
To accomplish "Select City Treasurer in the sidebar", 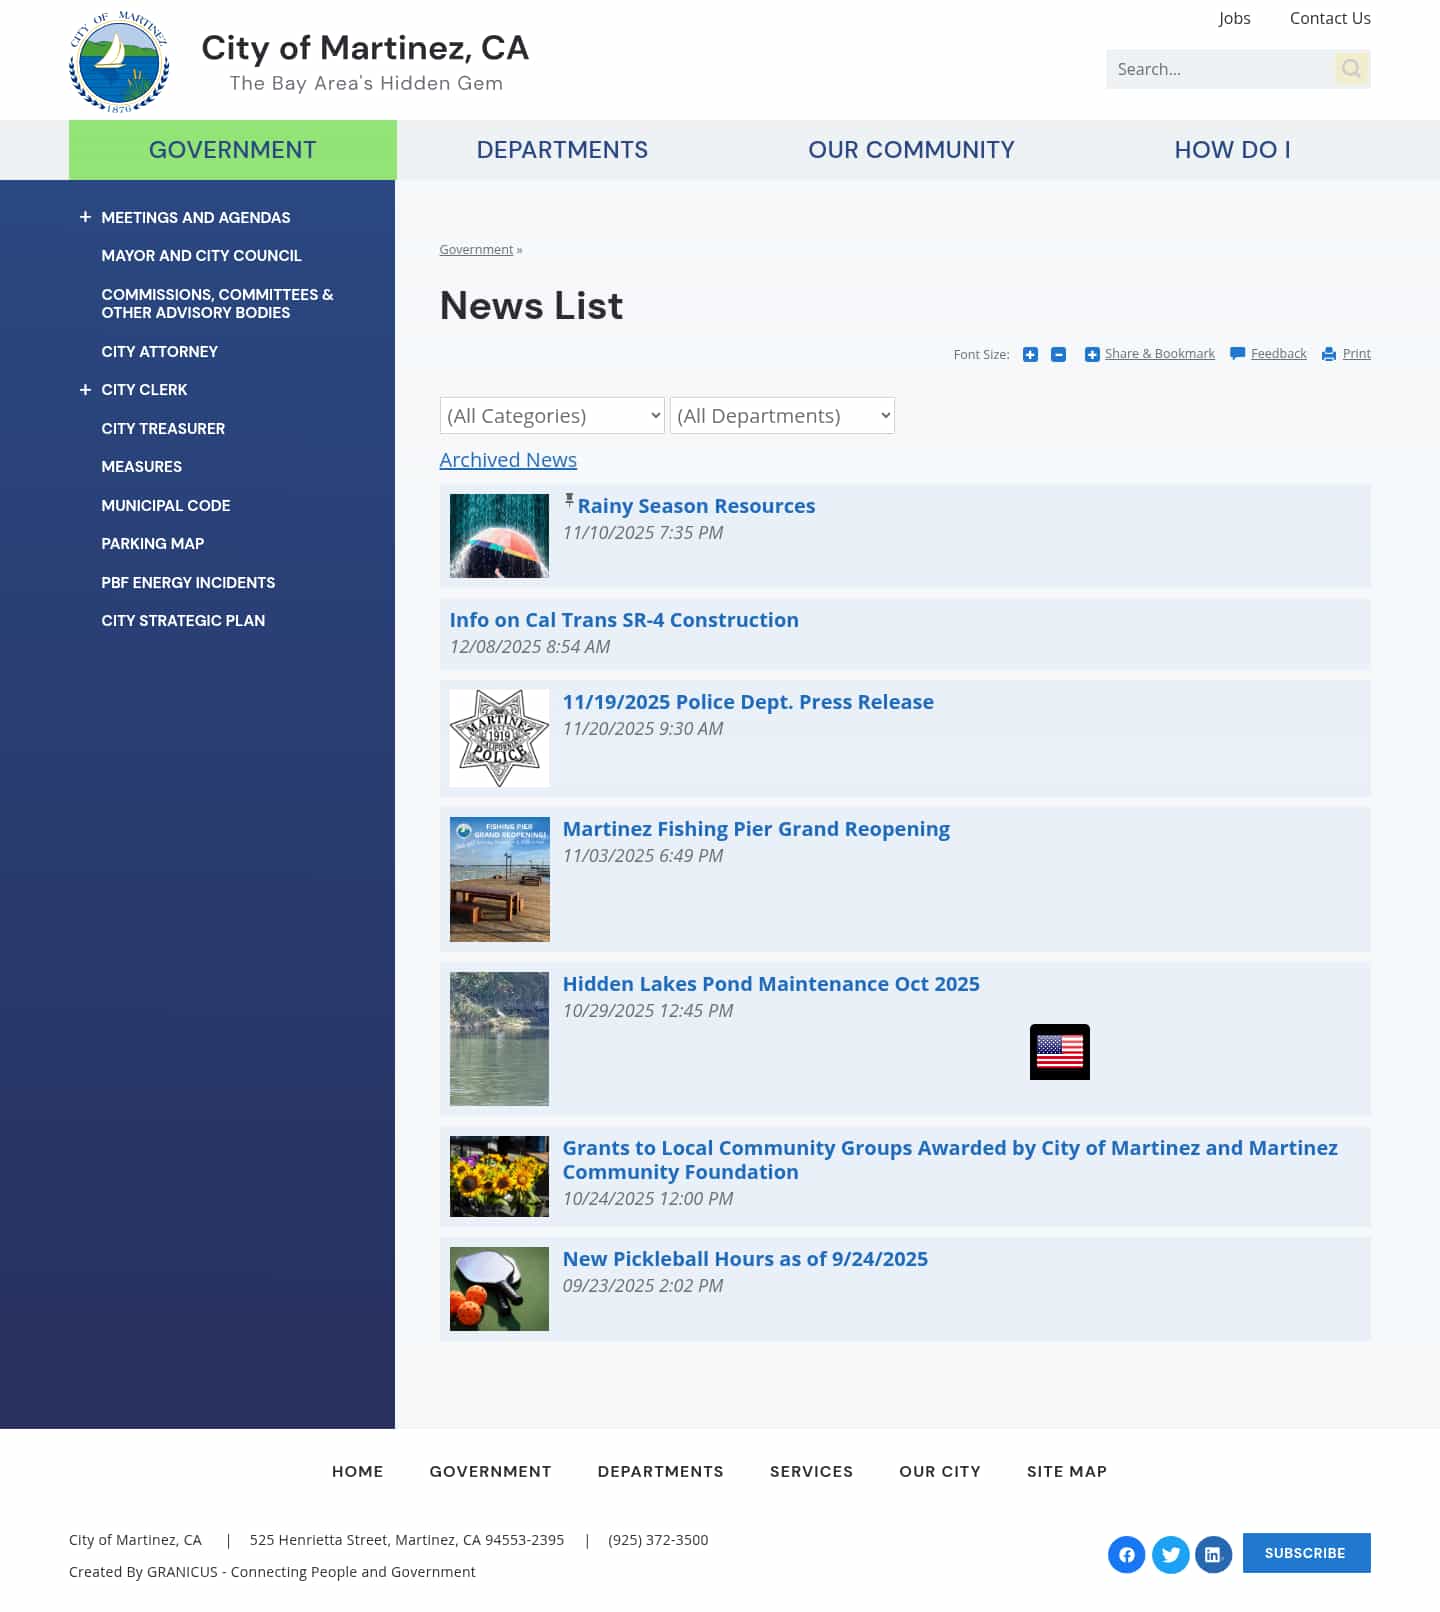I will tap(163, 429).
